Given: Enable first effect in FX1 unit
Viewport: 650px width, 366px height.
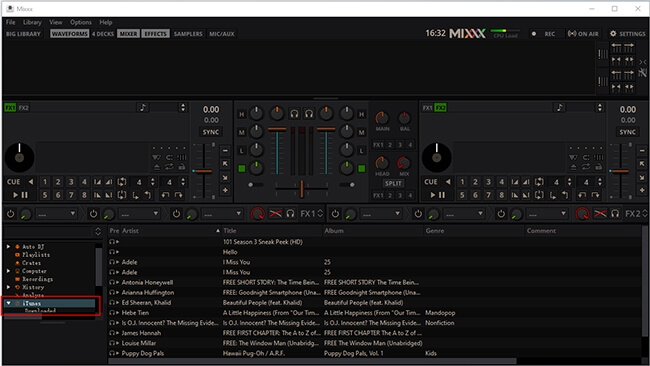Looking at the screenshot, I should coord(10,214).
